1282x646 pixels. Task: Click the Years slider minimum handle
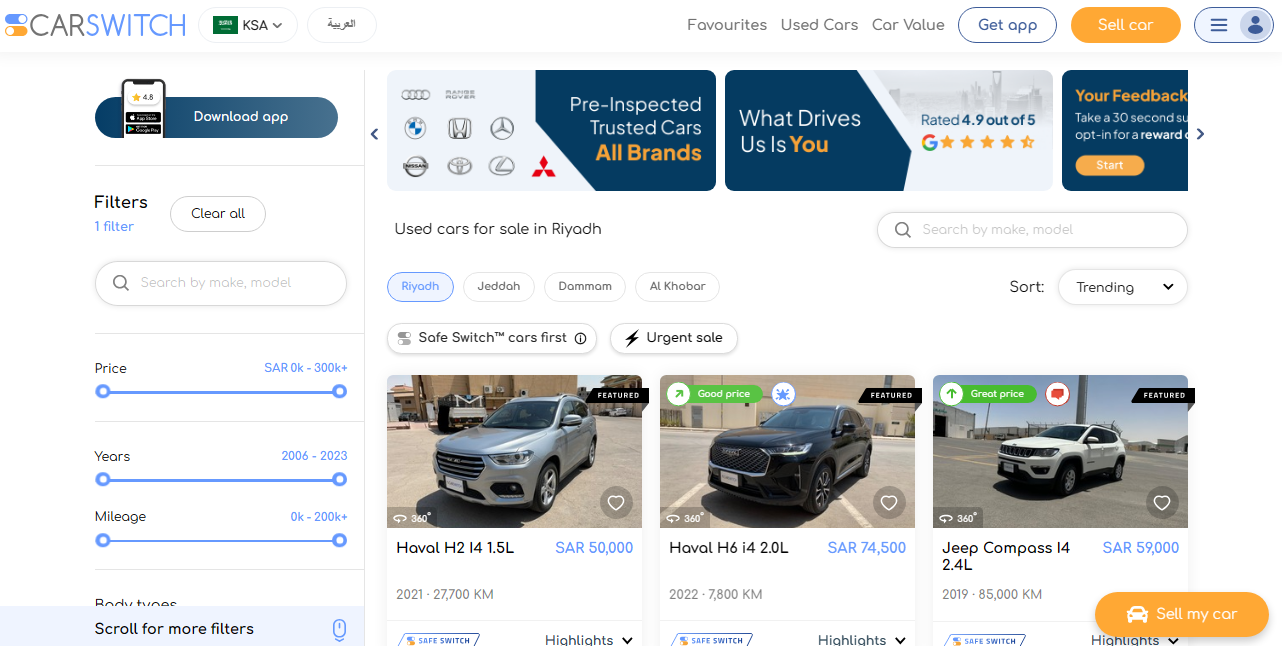coord(103,479)
